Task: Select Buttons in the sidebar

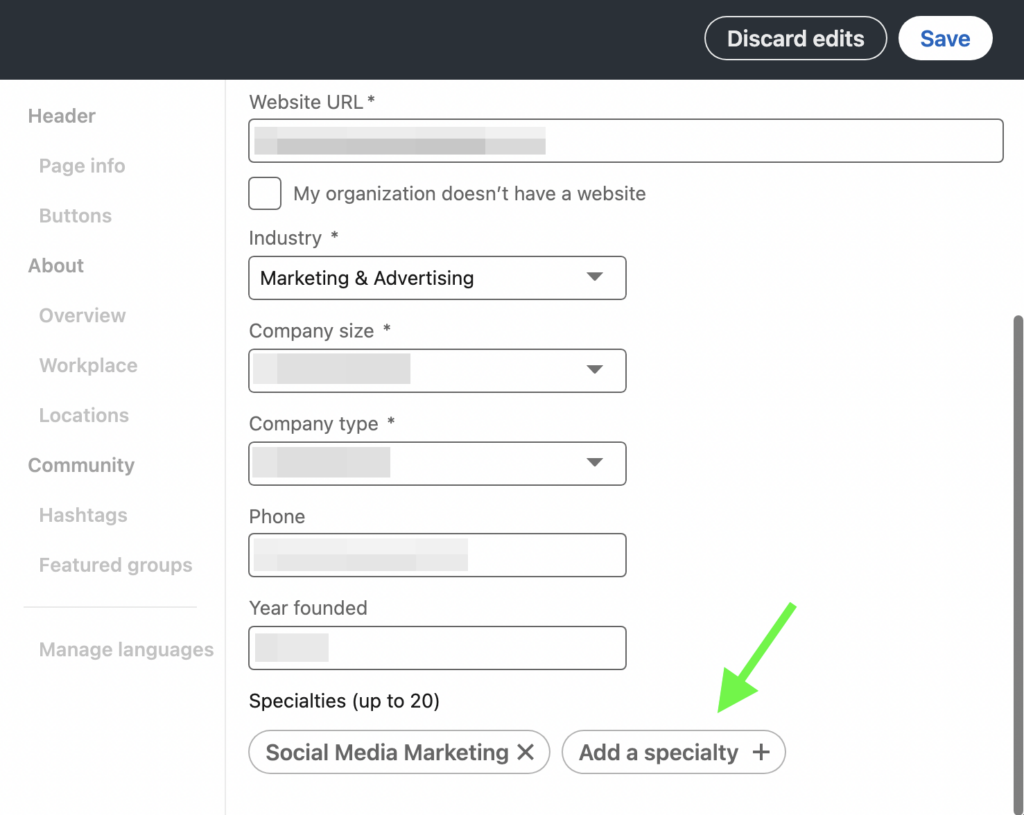Action: click(x=75, y=216)
